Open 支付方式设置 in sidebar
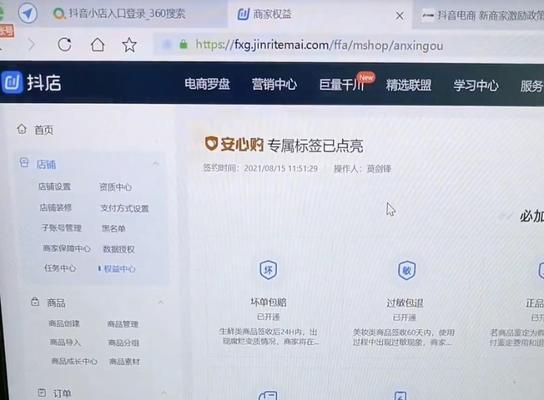Image resolution: width=544 pixels, height=400 pixels. click(x=125, y=208)
